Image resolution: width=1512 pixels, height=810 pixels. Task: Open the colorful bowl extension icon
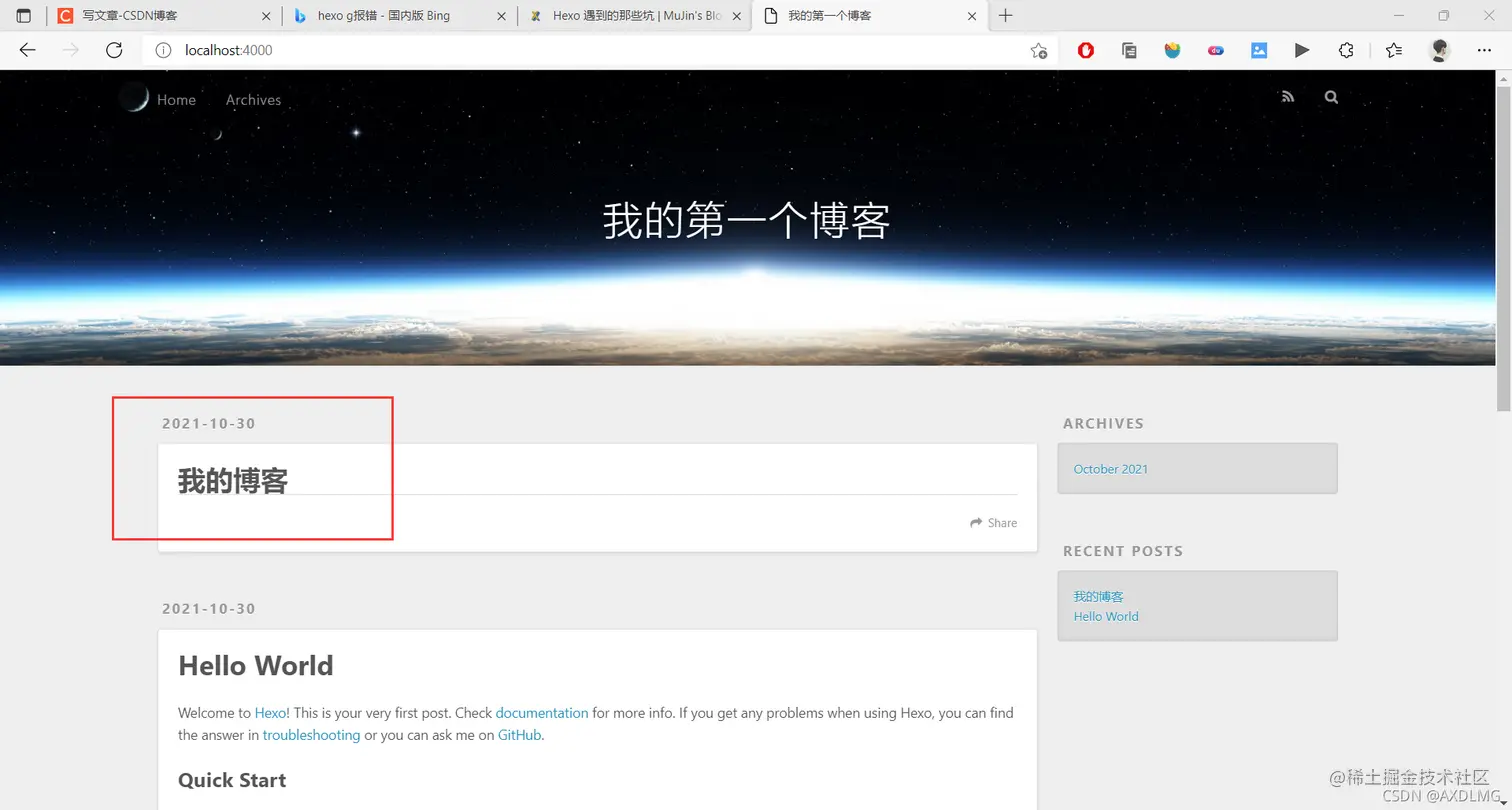[x=1173, y=50]
